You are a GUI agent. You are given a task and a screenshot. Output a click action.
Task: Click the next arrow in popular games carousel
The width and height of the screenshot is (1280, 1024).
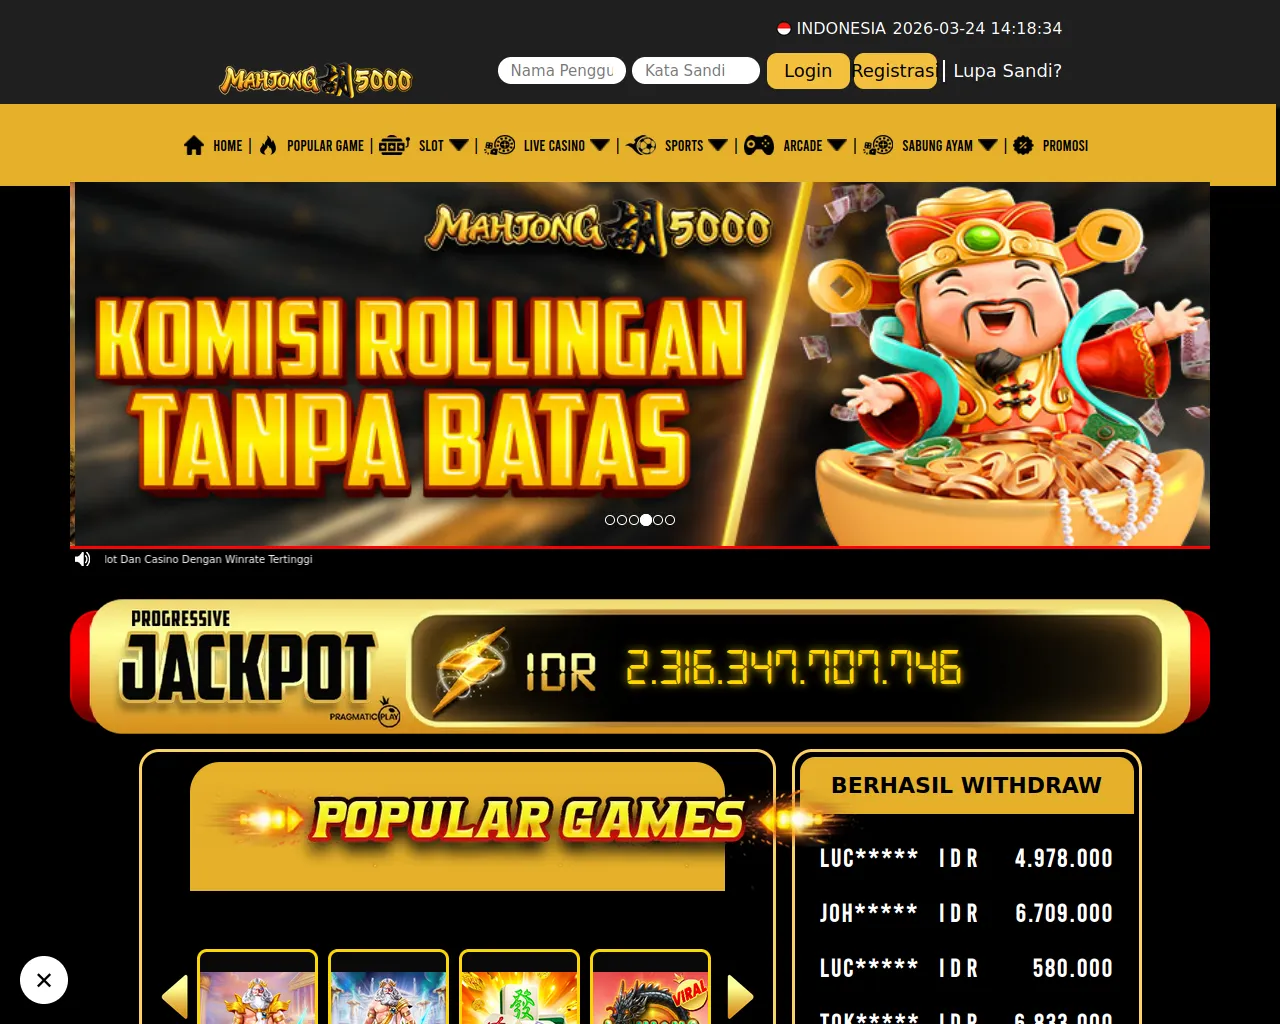point(740,997)
